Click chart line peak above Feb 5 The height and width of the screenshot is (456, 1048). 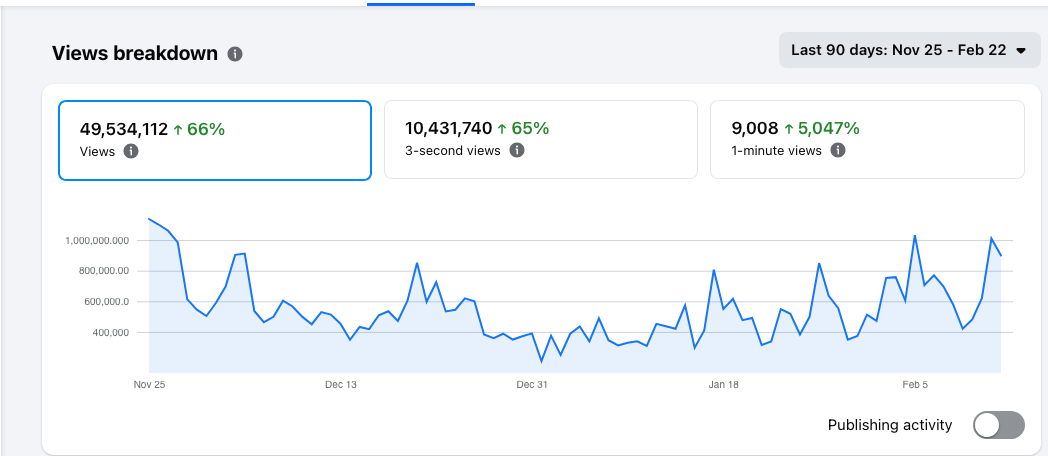(x=915, y=236)
